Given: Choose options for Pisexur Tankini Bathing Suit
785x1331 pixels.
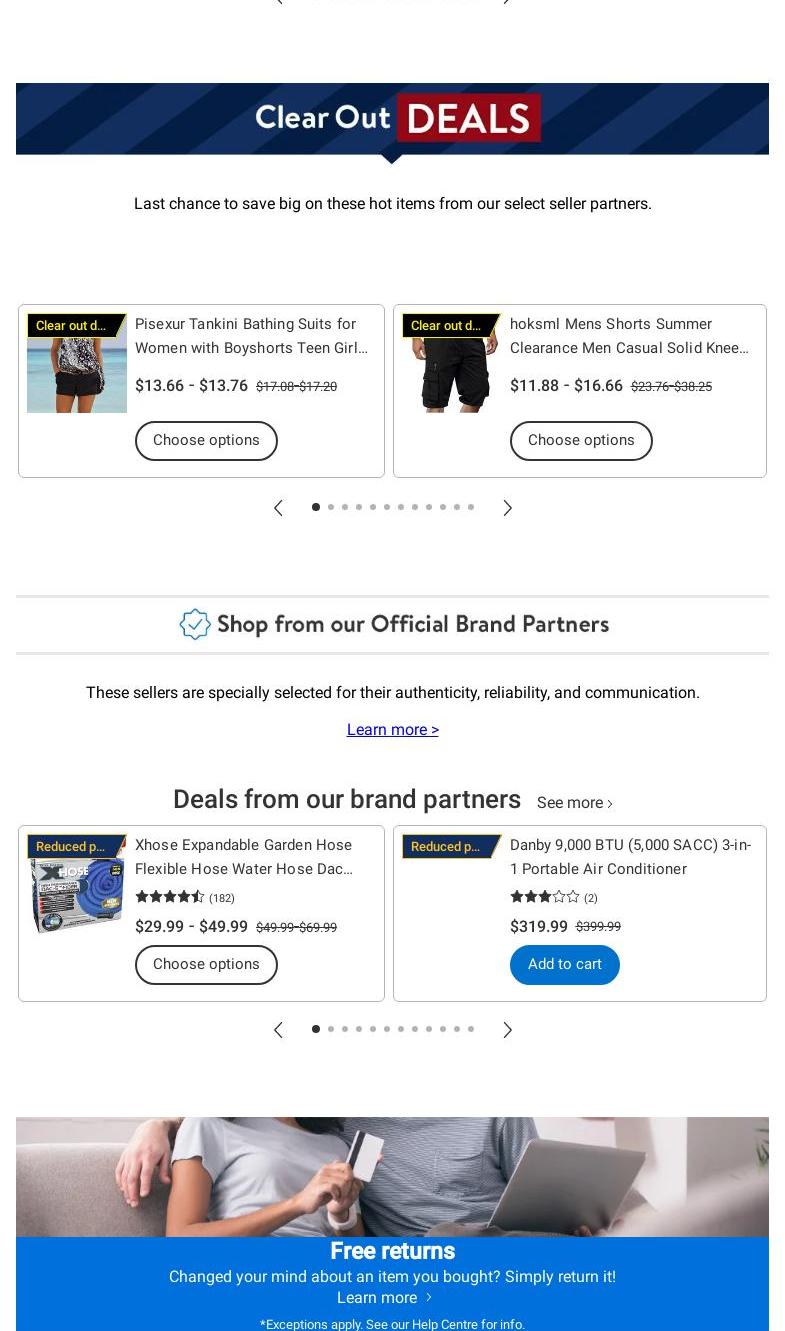Looking at the screenshot, I should pos(206,441).
